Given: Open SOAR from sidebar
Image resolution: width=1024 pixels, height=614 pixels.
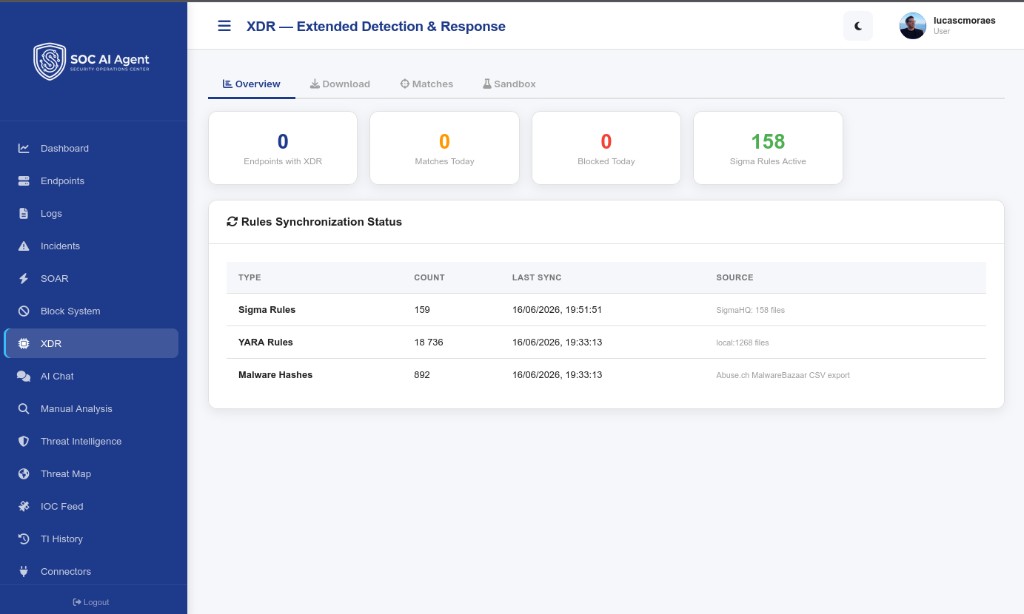Looking at the screenshot, I should pyautogui.click(x=91, y=278).
